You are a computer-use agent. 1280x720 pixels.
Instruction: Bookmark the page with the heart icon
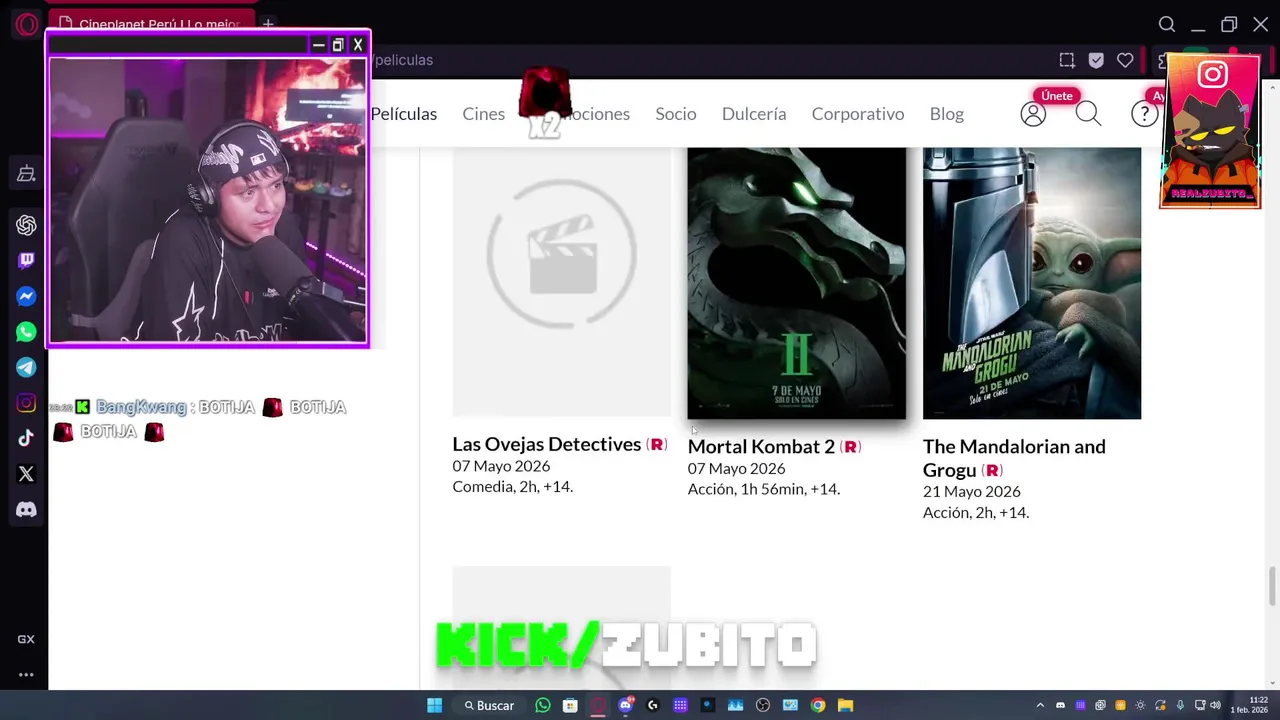[1125, 60]
